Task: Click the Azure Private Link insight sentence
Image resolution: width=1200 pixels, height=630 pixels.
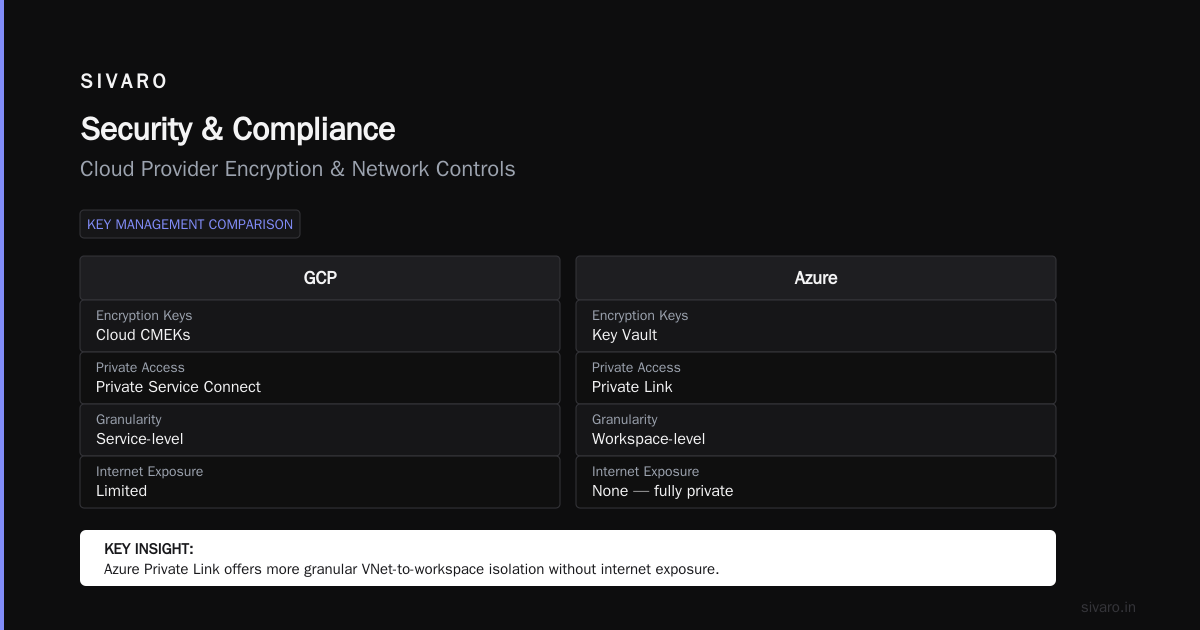Action: pos(411,569)
